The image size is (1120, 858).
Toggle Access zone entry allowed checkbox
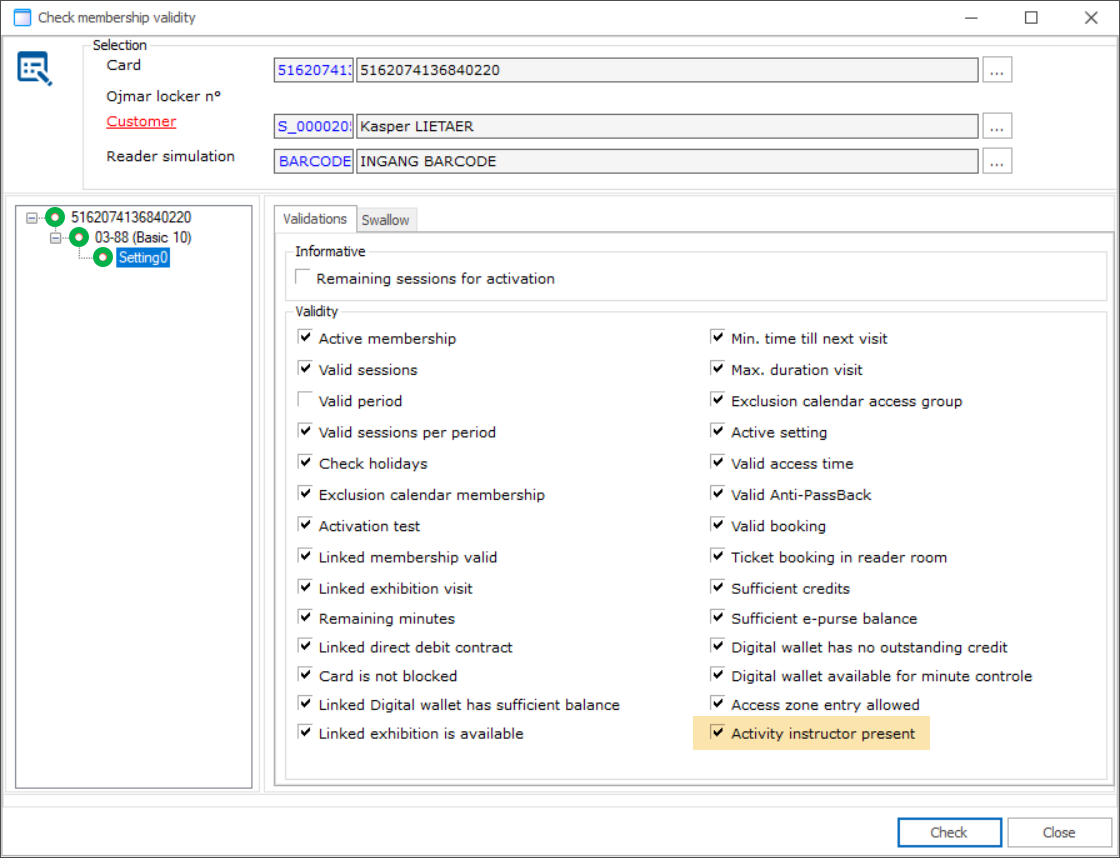tap(718, 704)
